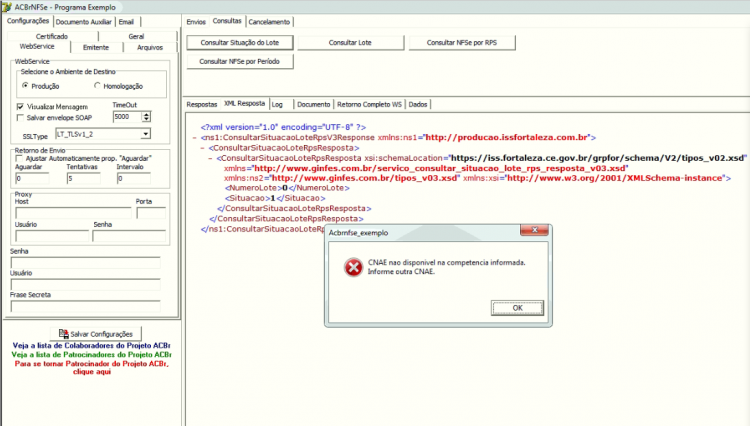
Task: Collapse the inner ConsultarSituacaoLoteRpsResposta xsi node
Action: 210,158
